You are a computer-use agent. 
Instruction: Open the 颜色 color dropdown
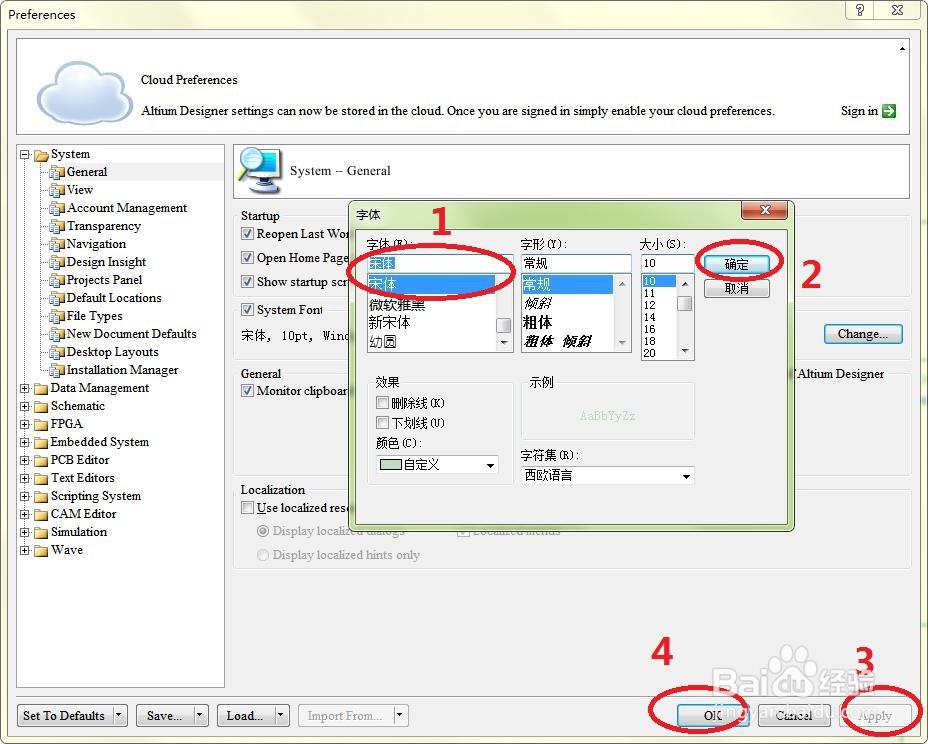[x=490, y=465]
